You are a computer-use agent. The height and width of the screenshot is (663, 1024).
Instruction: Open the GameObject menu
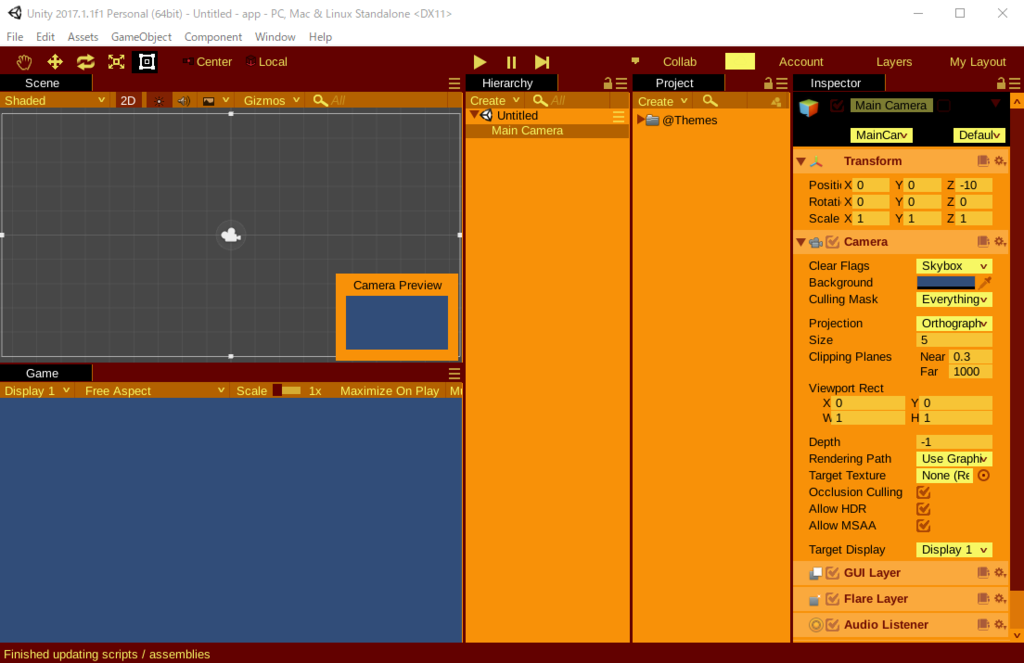coord(141,36)
